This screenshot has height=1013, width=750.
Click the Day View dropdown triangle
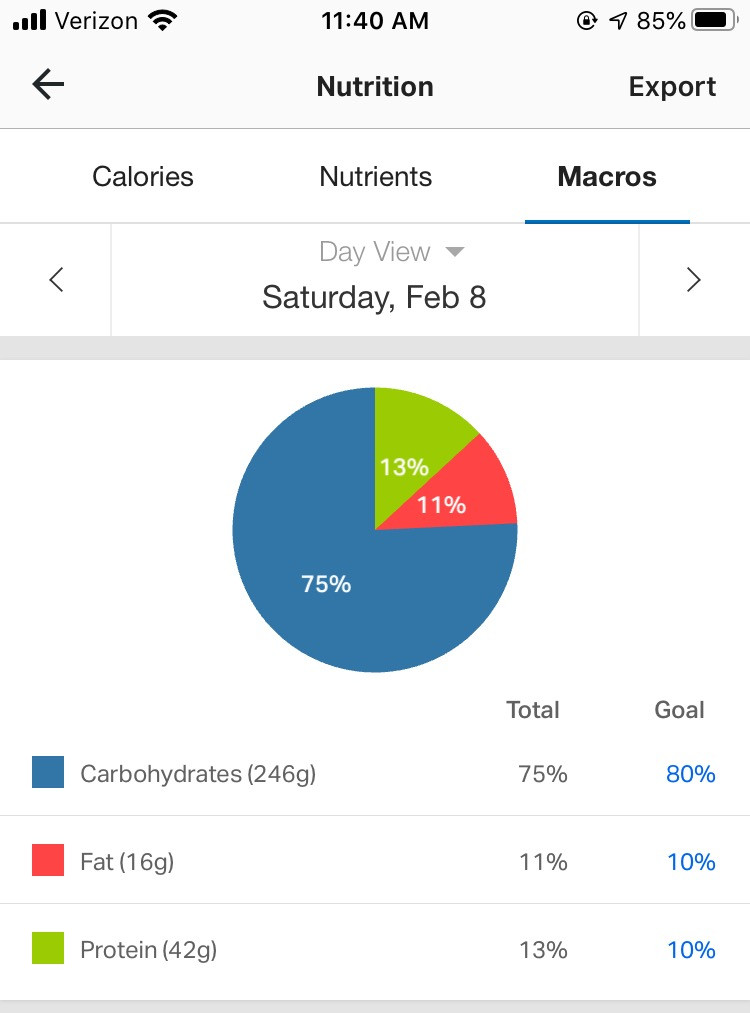coord(455,252)
